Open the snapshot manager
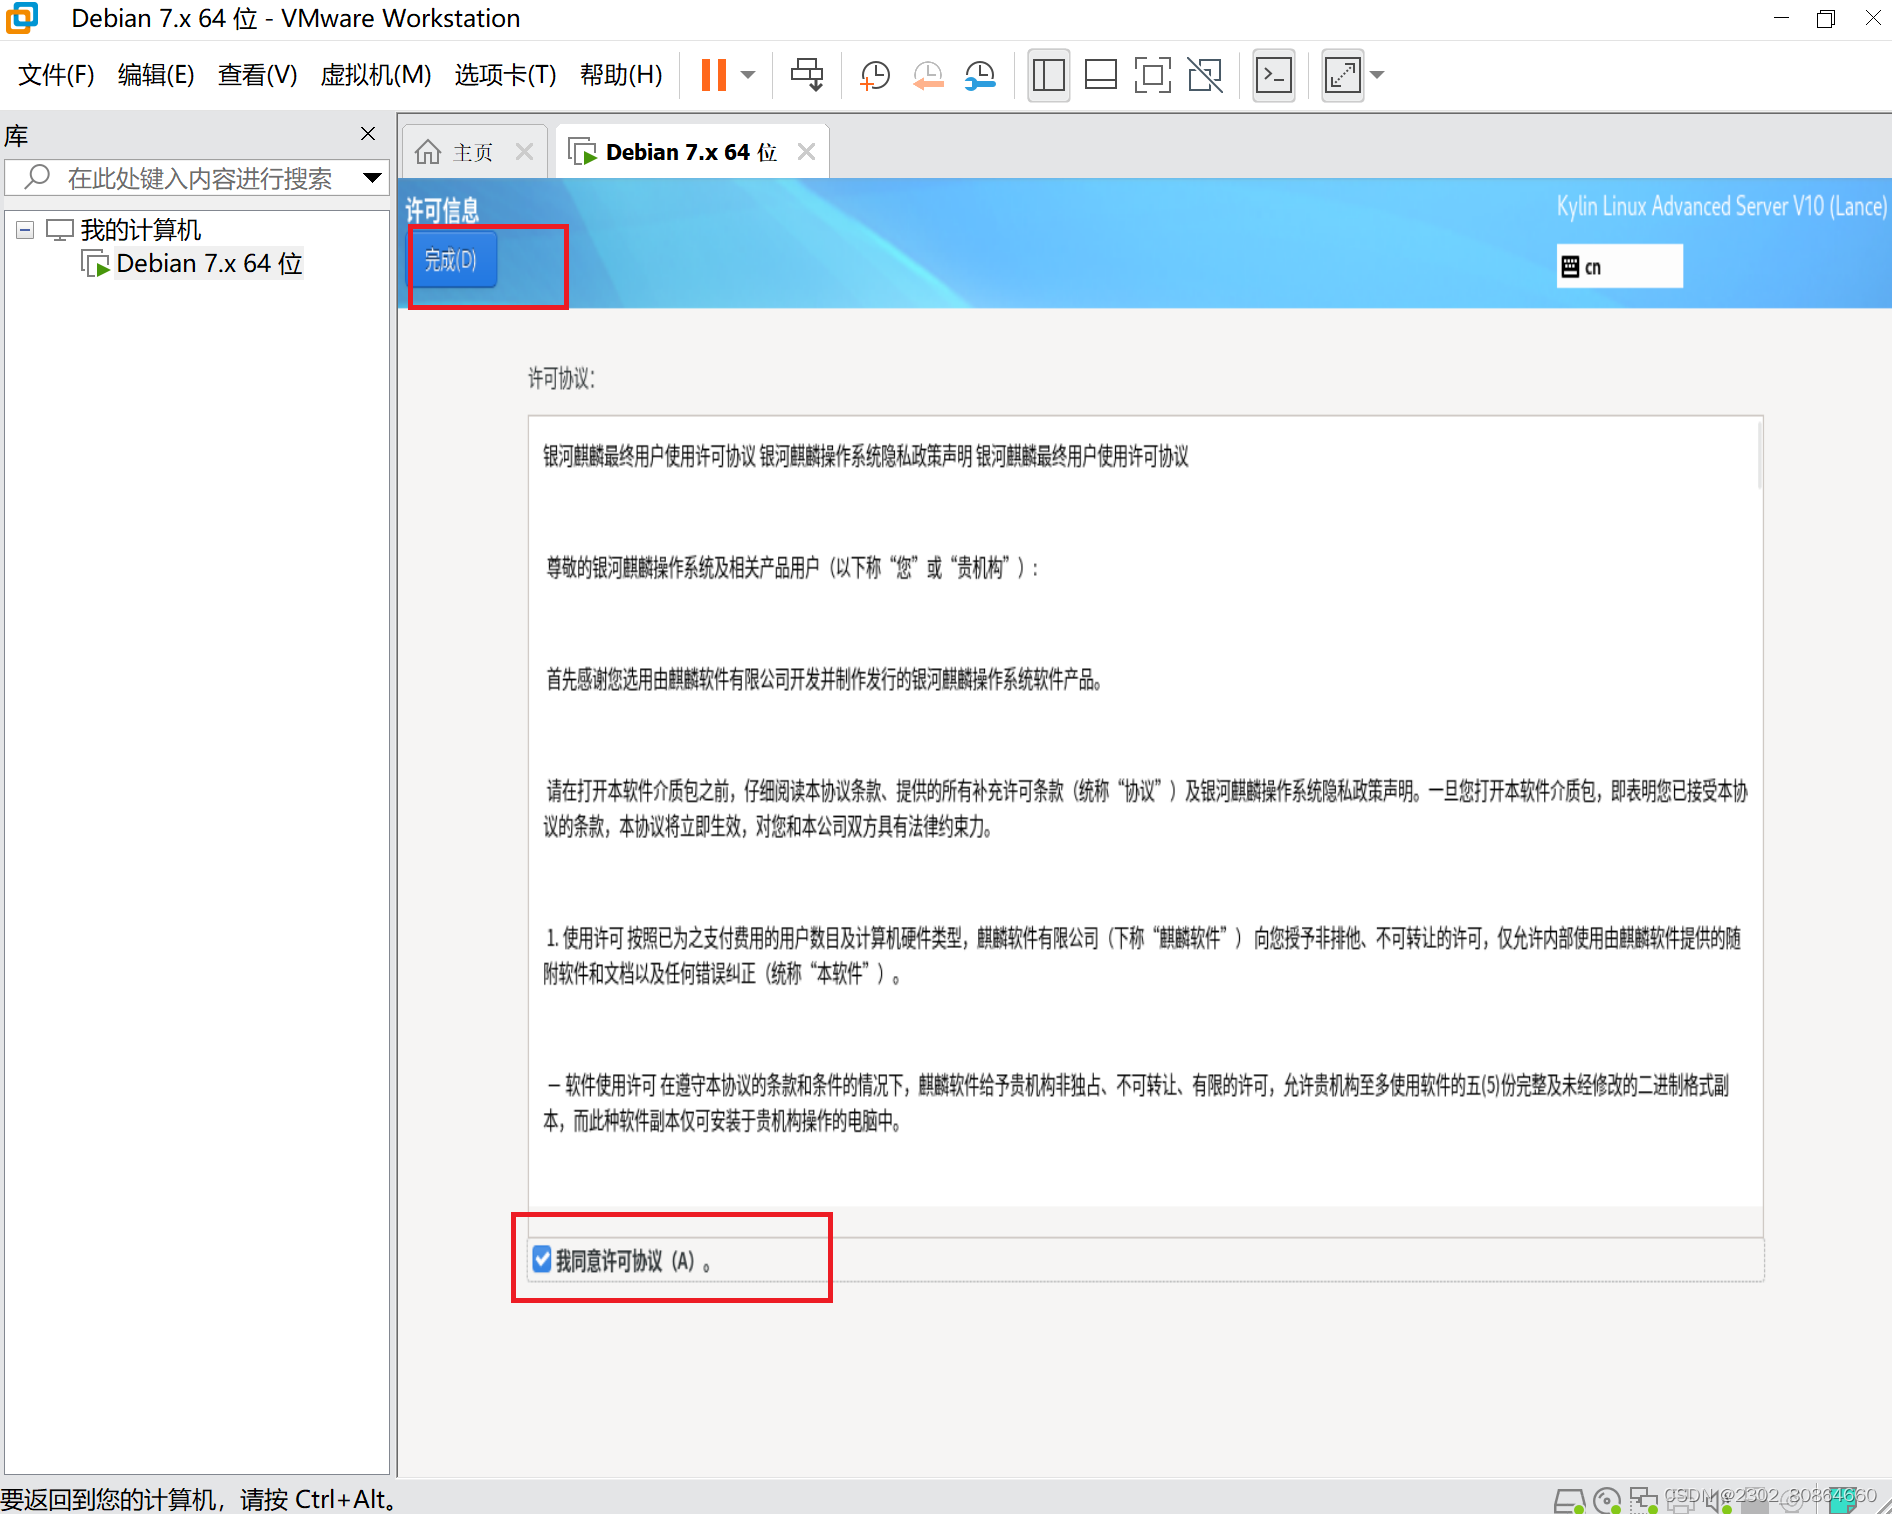Viewport: 1892px width, 1514px height. tap(980, 75)
